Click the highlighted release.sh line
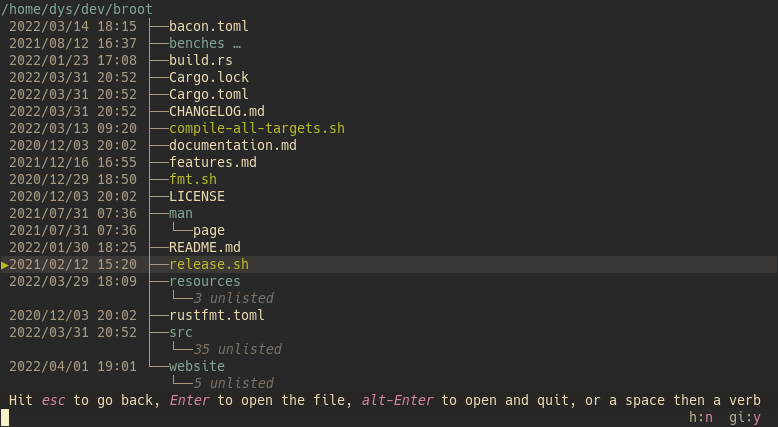 pyautogui.click(x=389, y=264)
